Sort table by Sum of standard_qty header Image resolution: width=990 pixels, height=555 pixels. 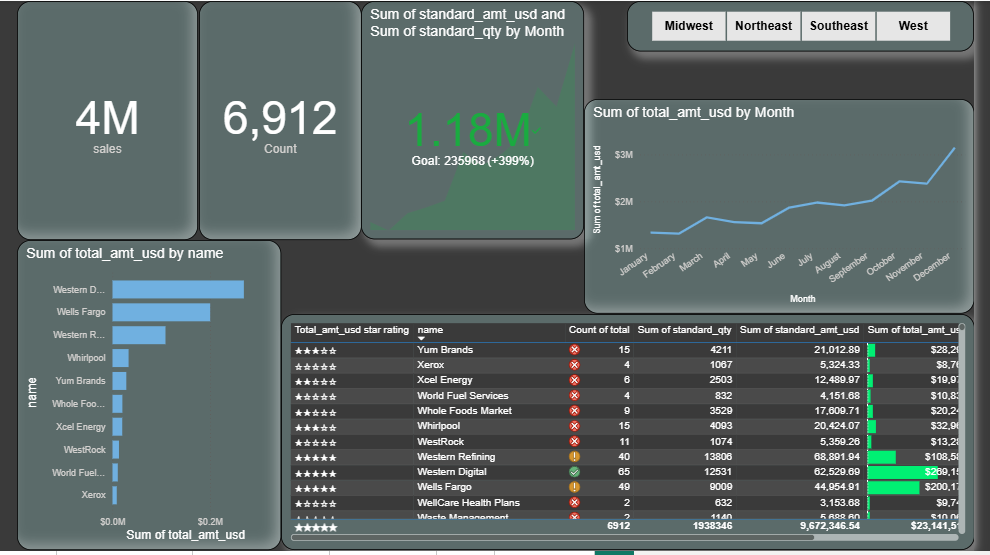(684, 330)
